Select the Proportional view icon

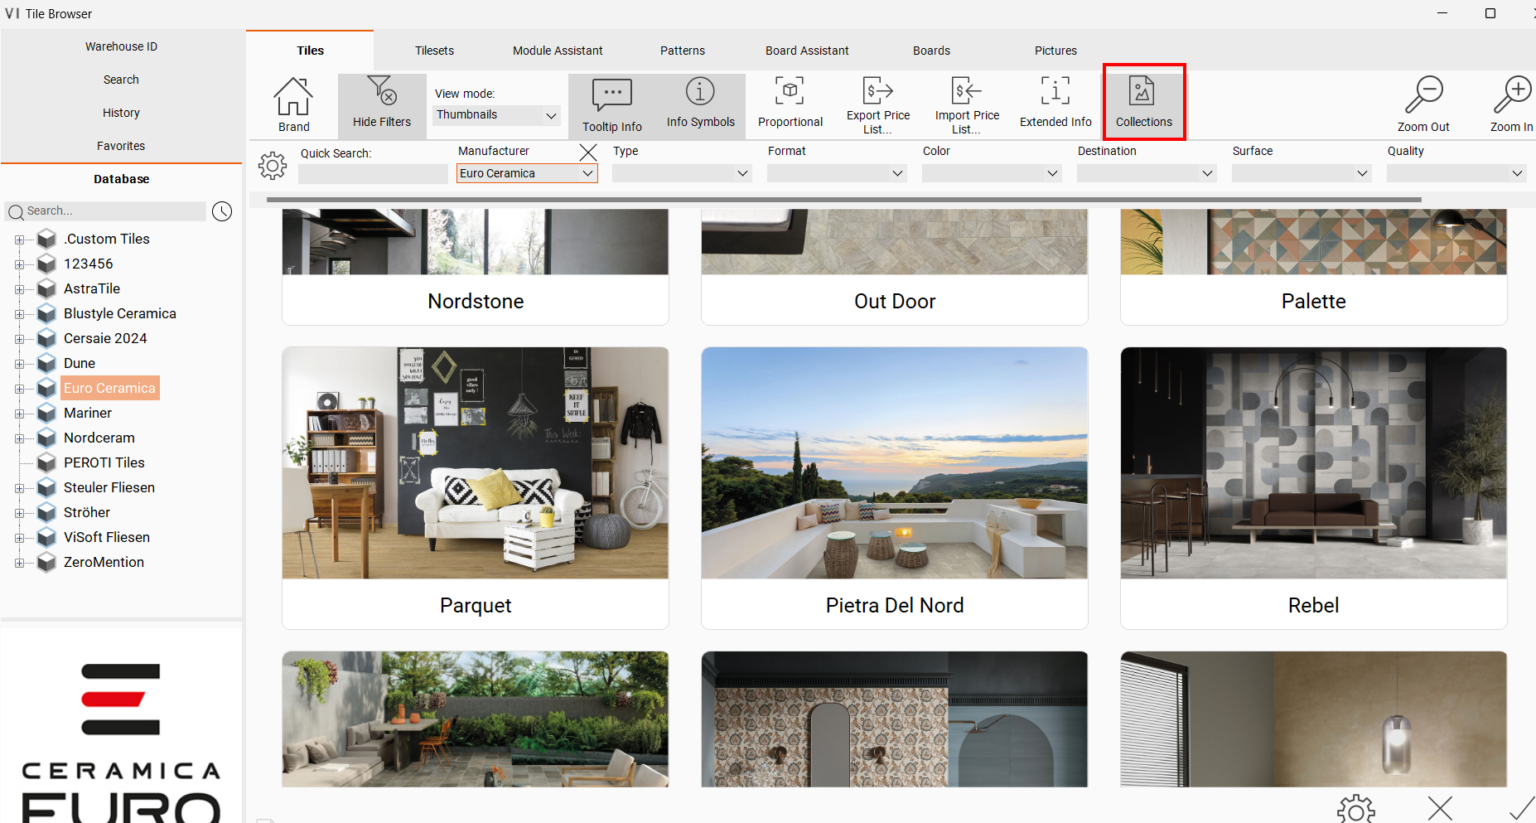point(790,104)
